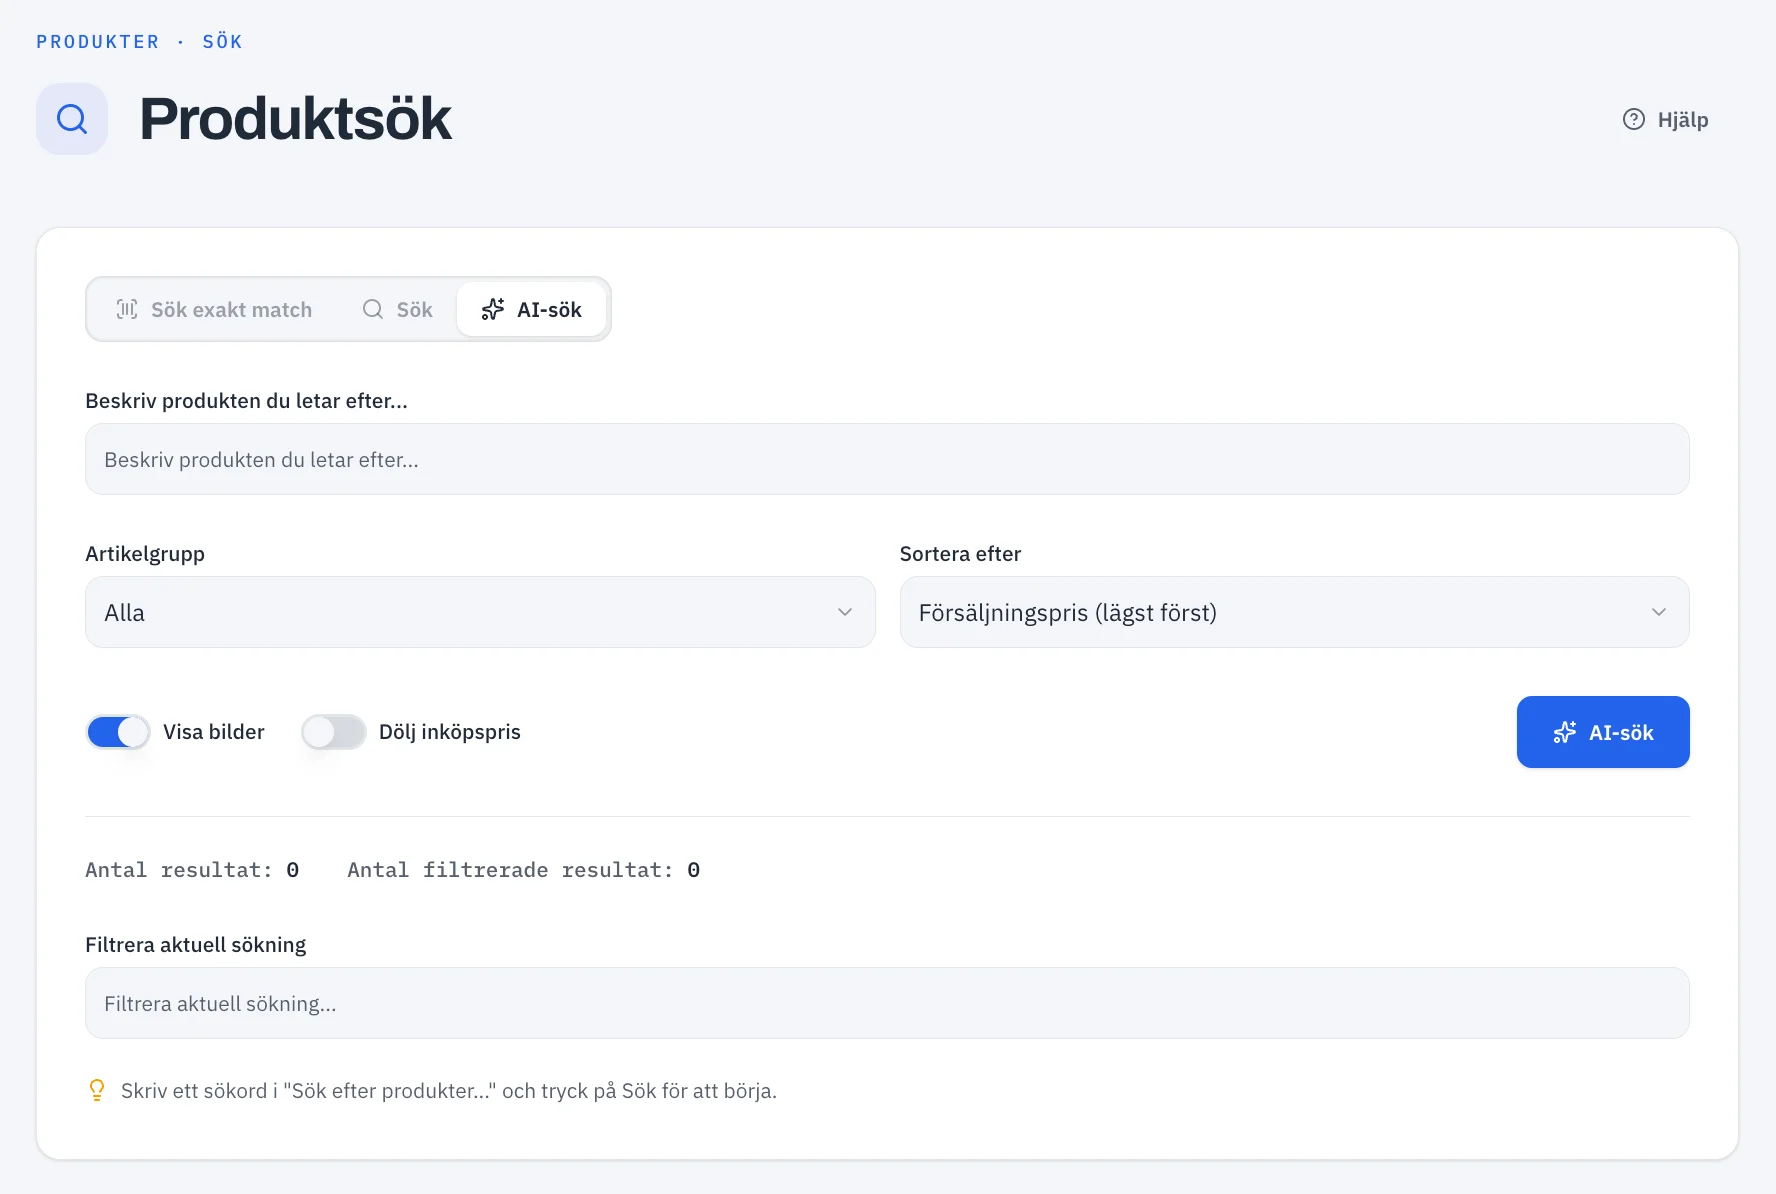
Task: Open the Sortera efter dropdown
Action: click(x=1294, y=612)
